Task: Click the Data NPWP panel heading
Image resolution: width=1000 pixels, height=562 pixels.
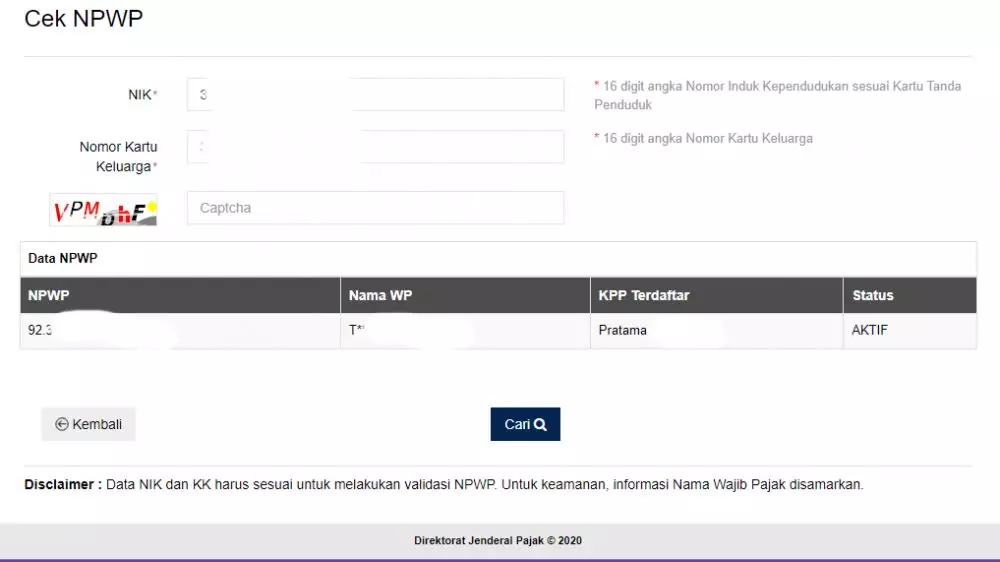Action: (63, 258)
